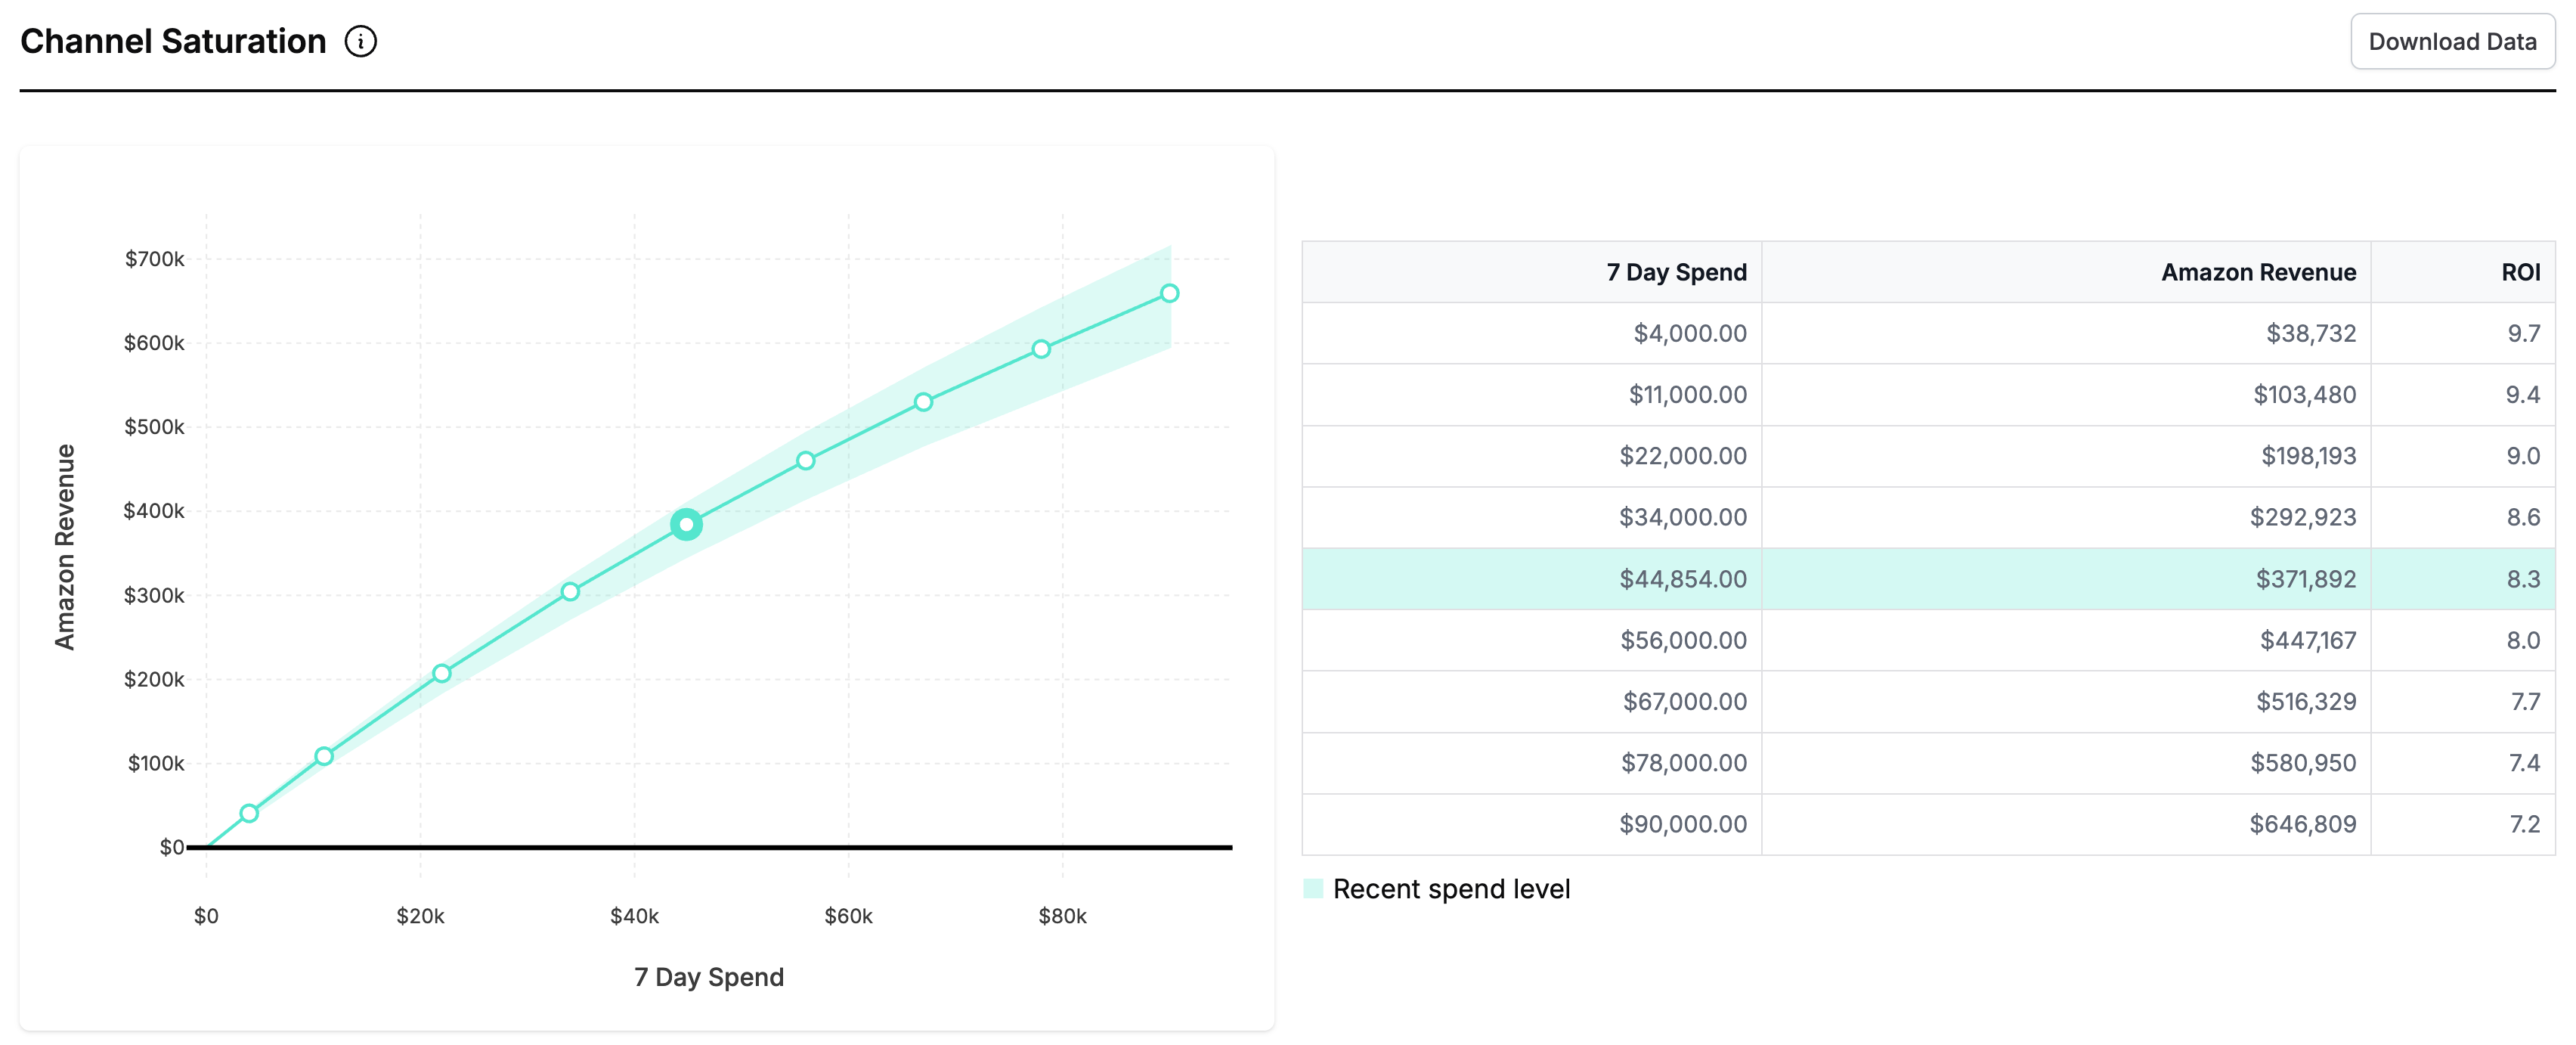Click the chart point at $11k spend

click(x=324, y=756)
